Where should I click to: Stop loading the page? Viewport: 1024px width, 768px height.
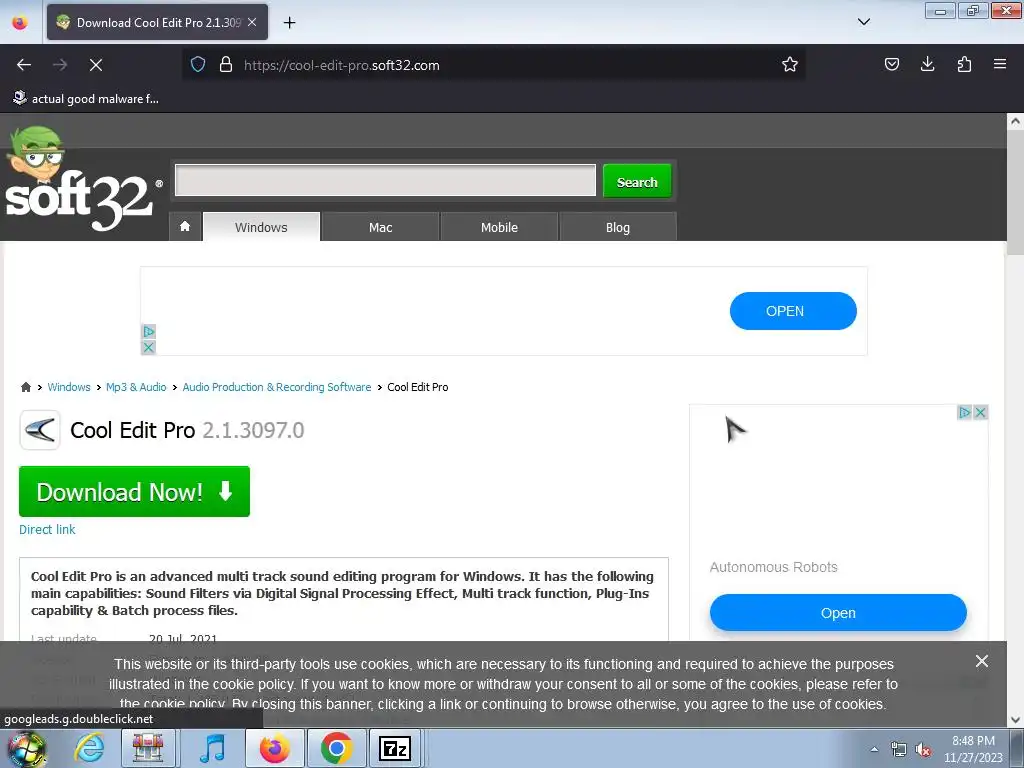coord(96,65)
